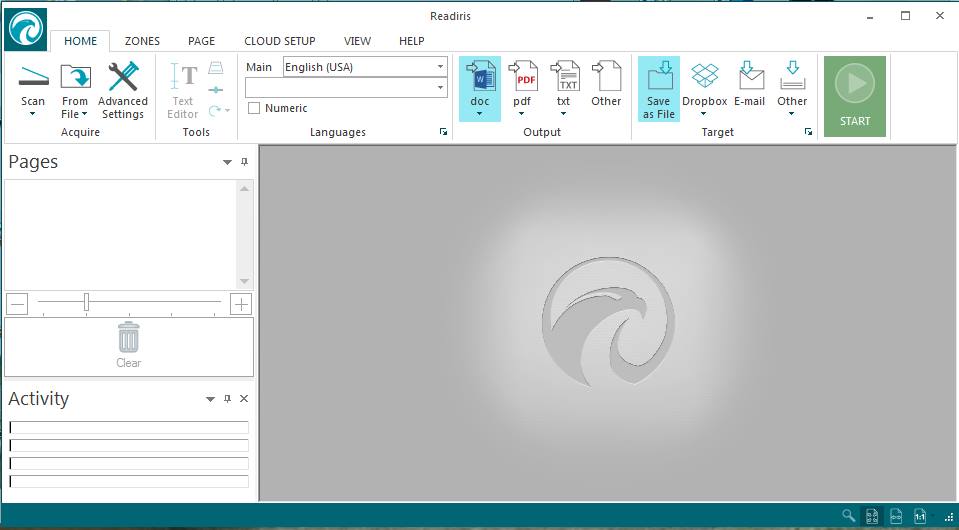
Task: Expand the doc format dropdown arrow
Action: (480, 114)
